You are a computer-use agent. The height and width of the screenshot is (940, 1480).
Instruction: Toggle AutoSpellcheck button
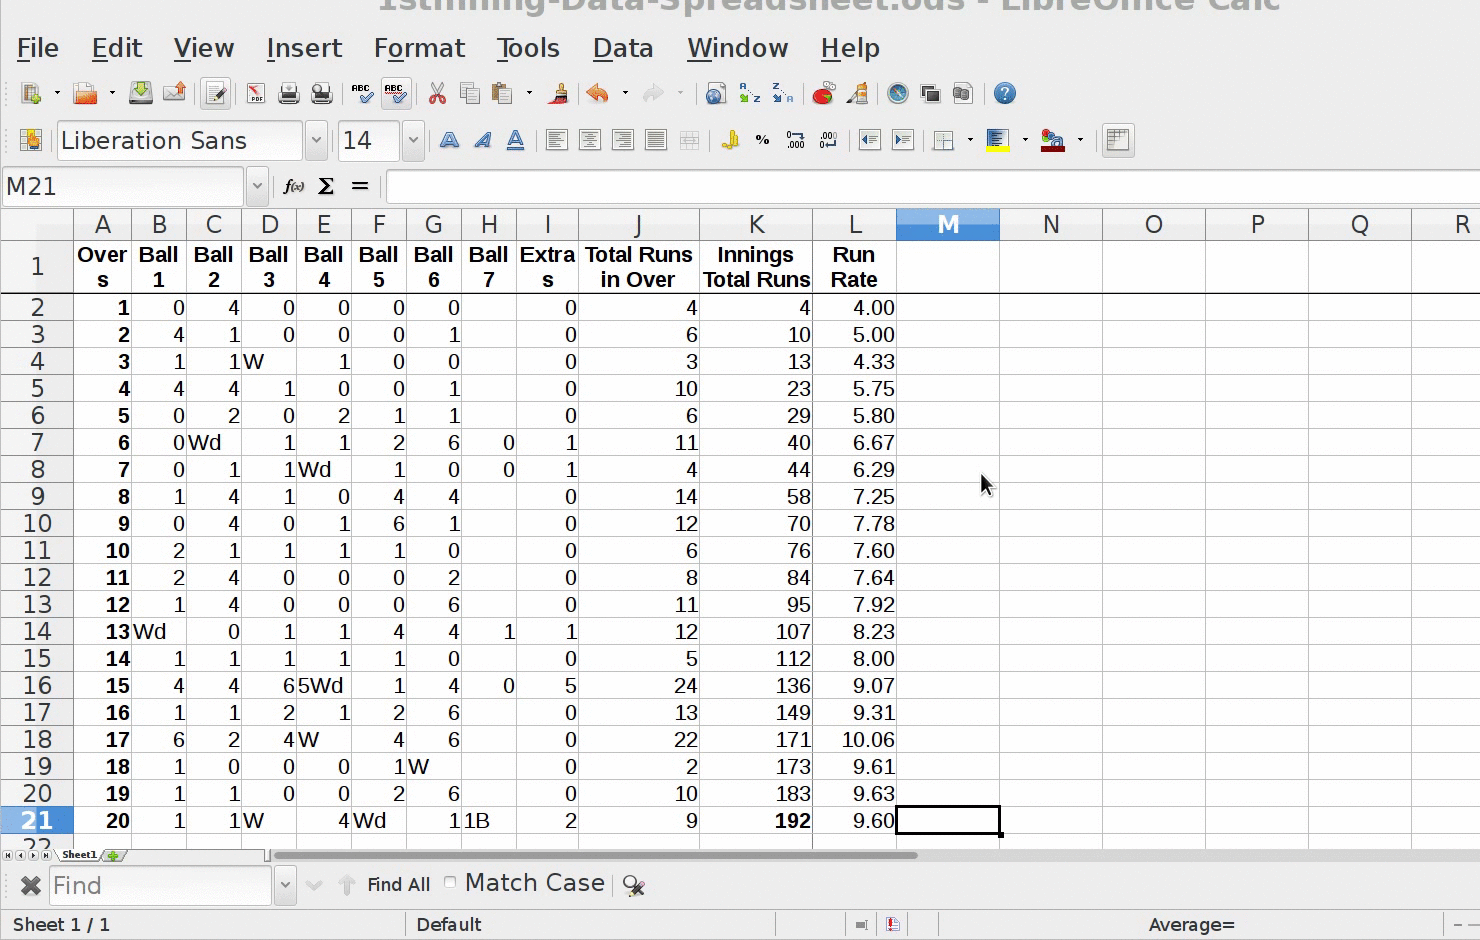tap(395, 94)
